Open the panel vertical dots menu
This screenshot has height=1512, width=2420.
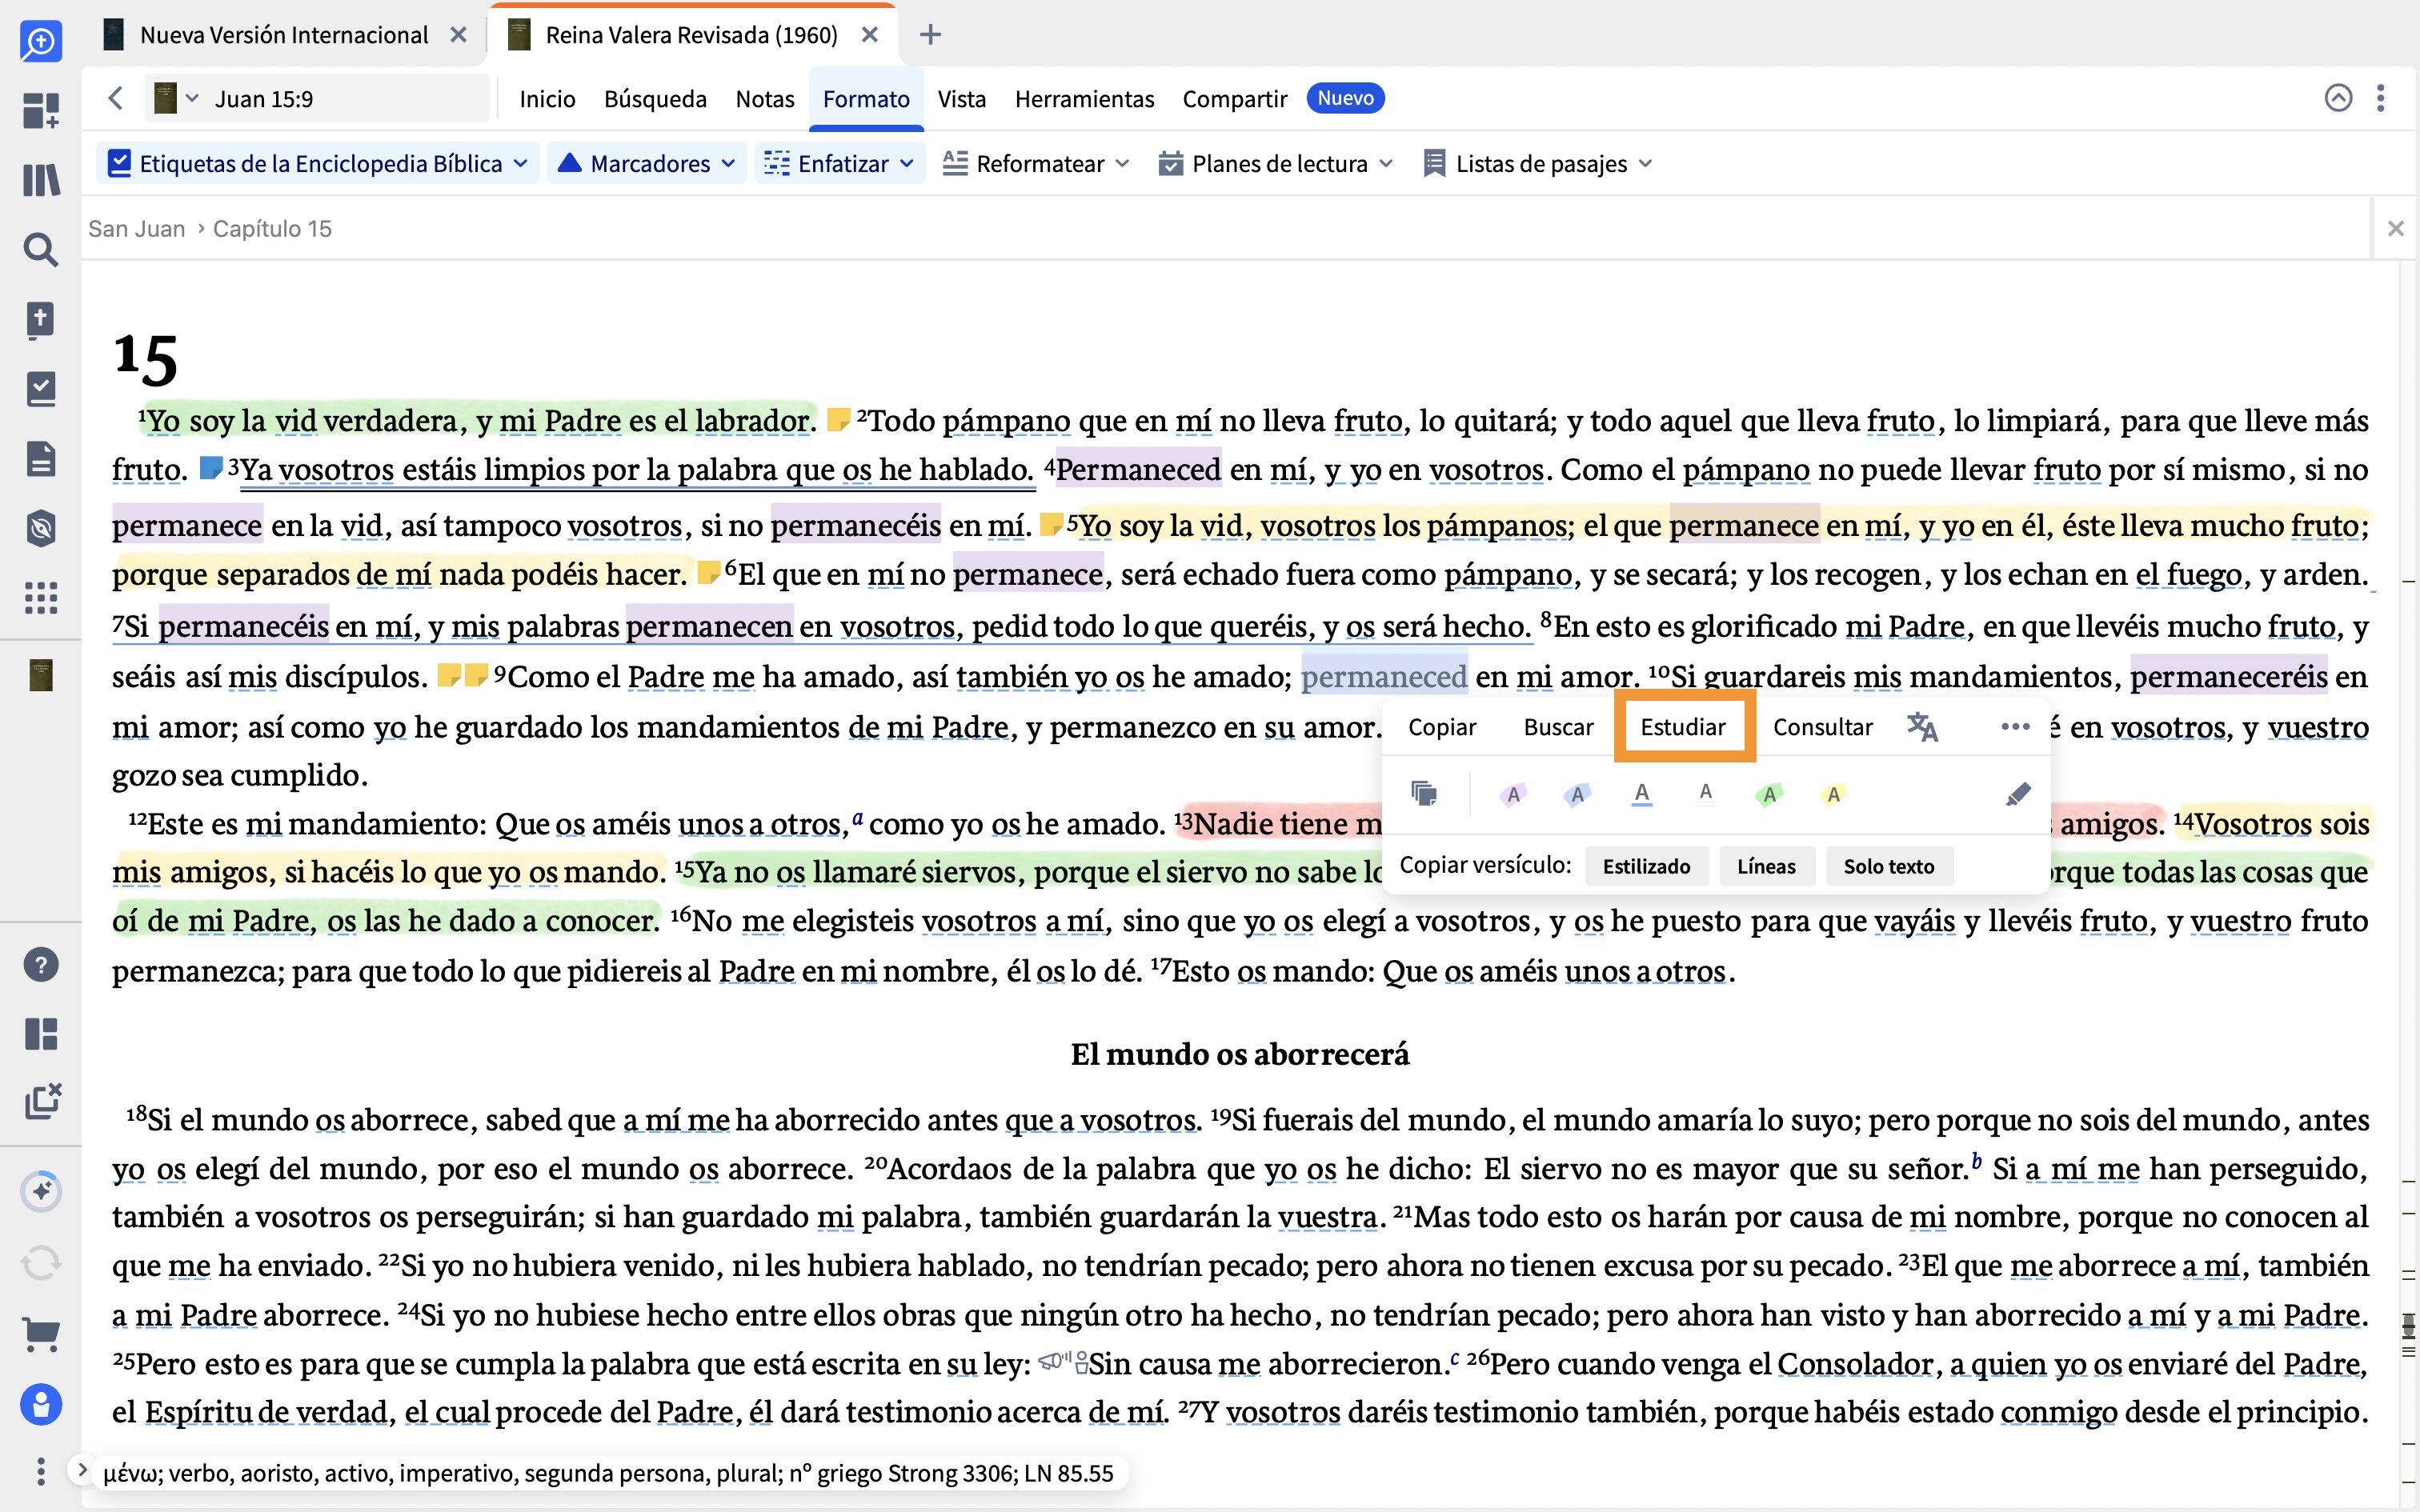tap(2380, 98)
